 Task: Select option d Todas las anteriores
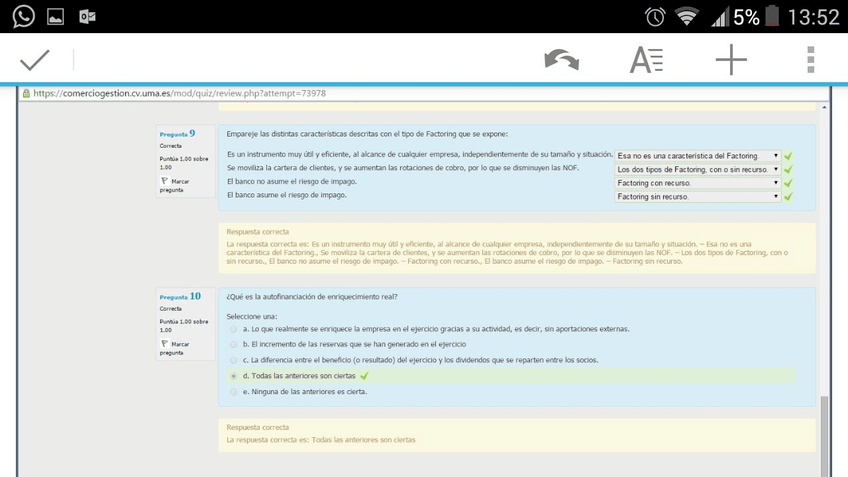pos(233,376)
